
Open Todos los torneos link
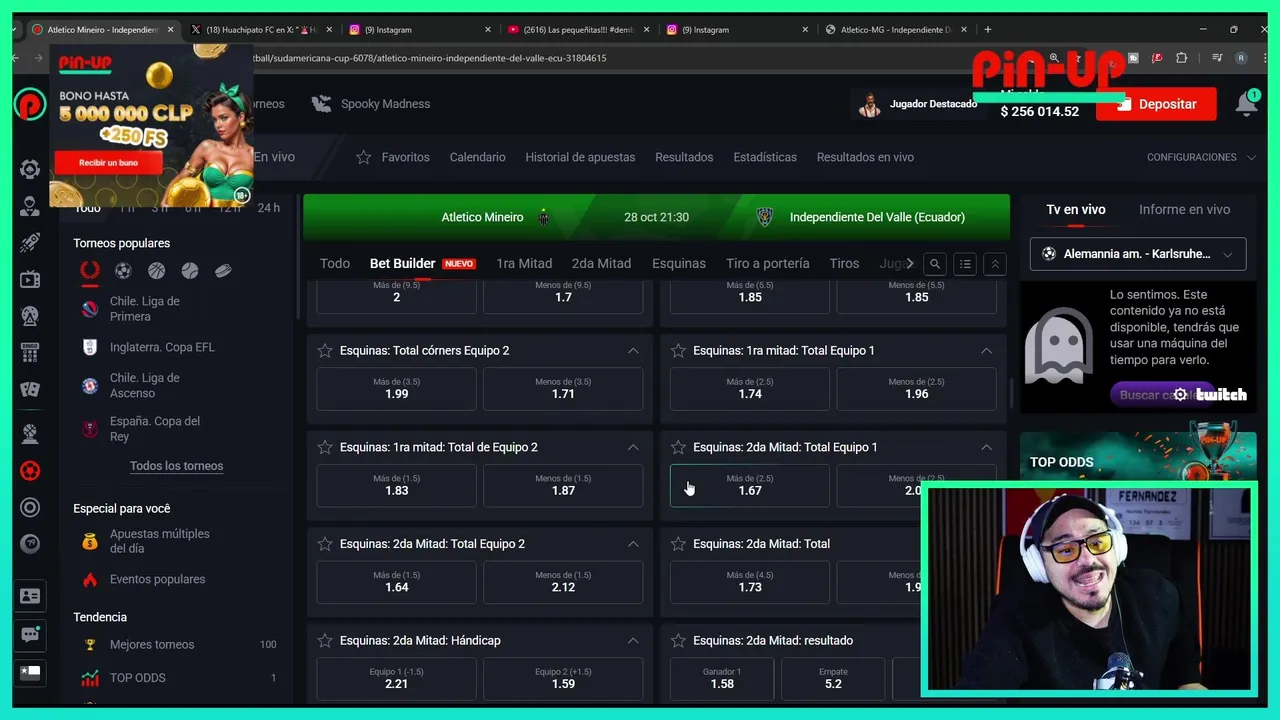click(x=176, y=466)
